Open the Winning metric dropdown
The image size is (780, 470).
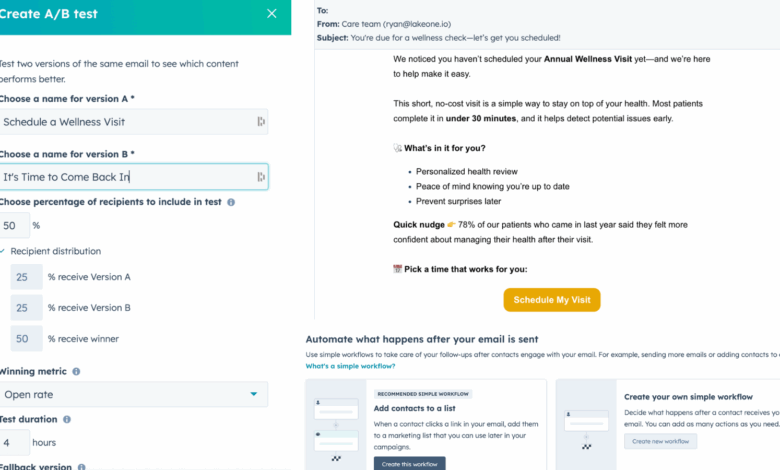click(133, 394)
